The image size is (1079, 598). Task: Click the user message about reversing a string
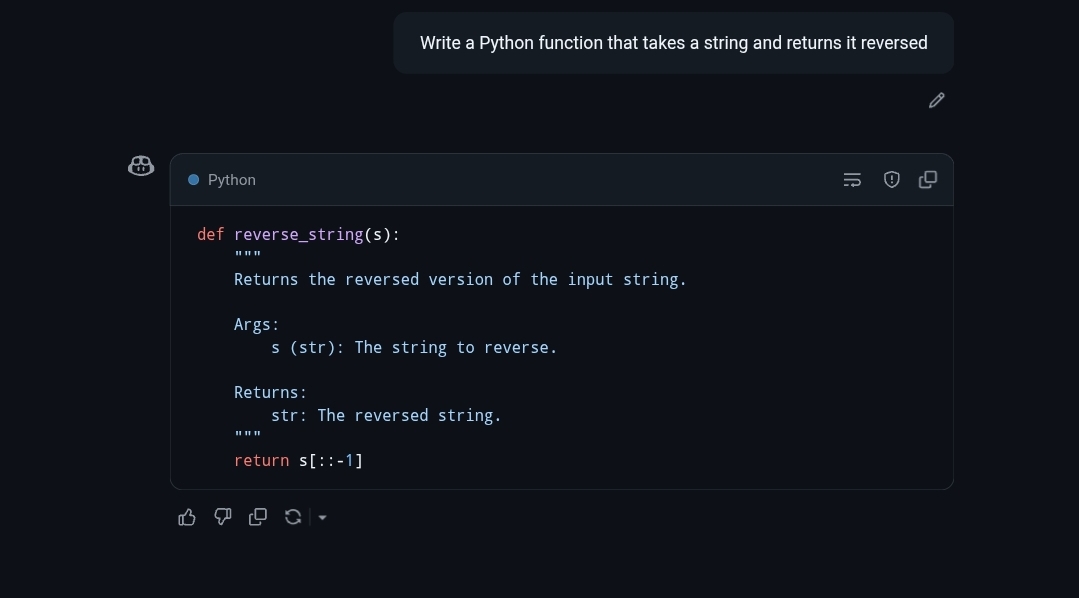[673, 43]
